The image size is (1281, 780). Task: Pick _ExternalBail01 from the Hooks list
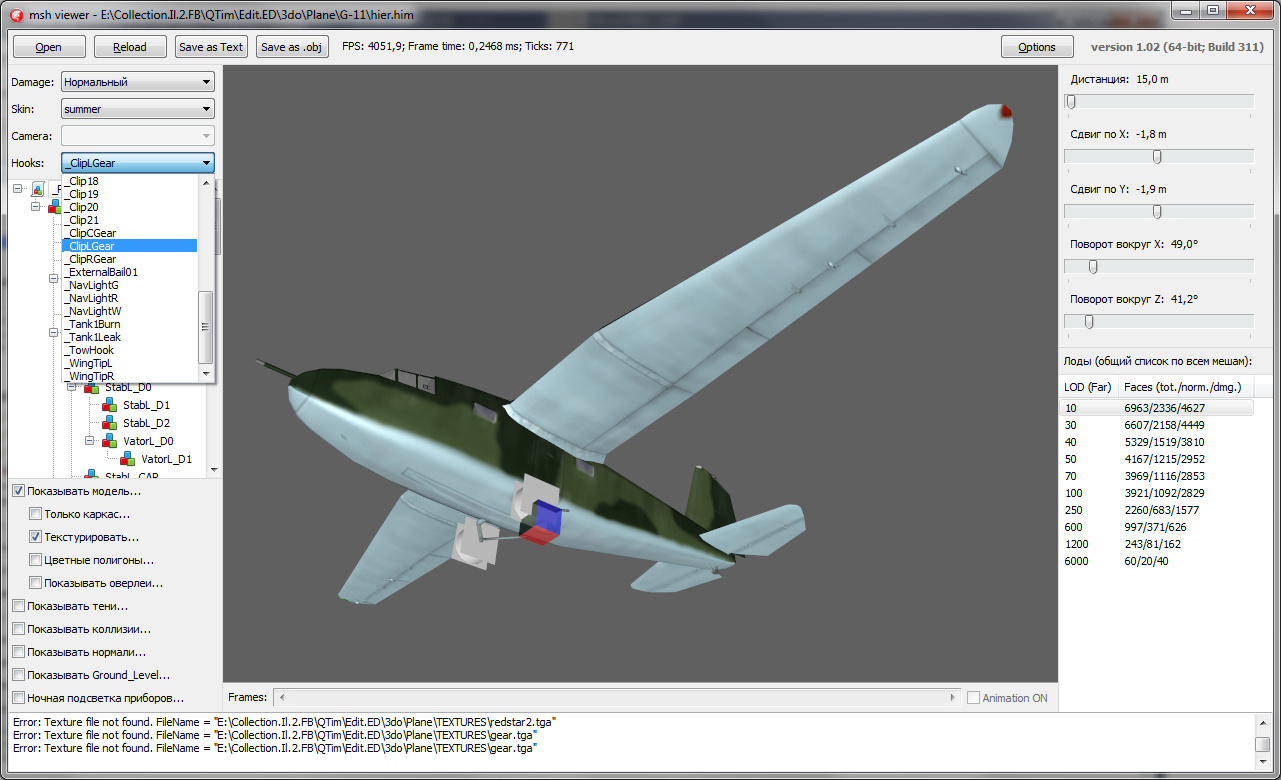pyautogui.click(x=129, y=272)
